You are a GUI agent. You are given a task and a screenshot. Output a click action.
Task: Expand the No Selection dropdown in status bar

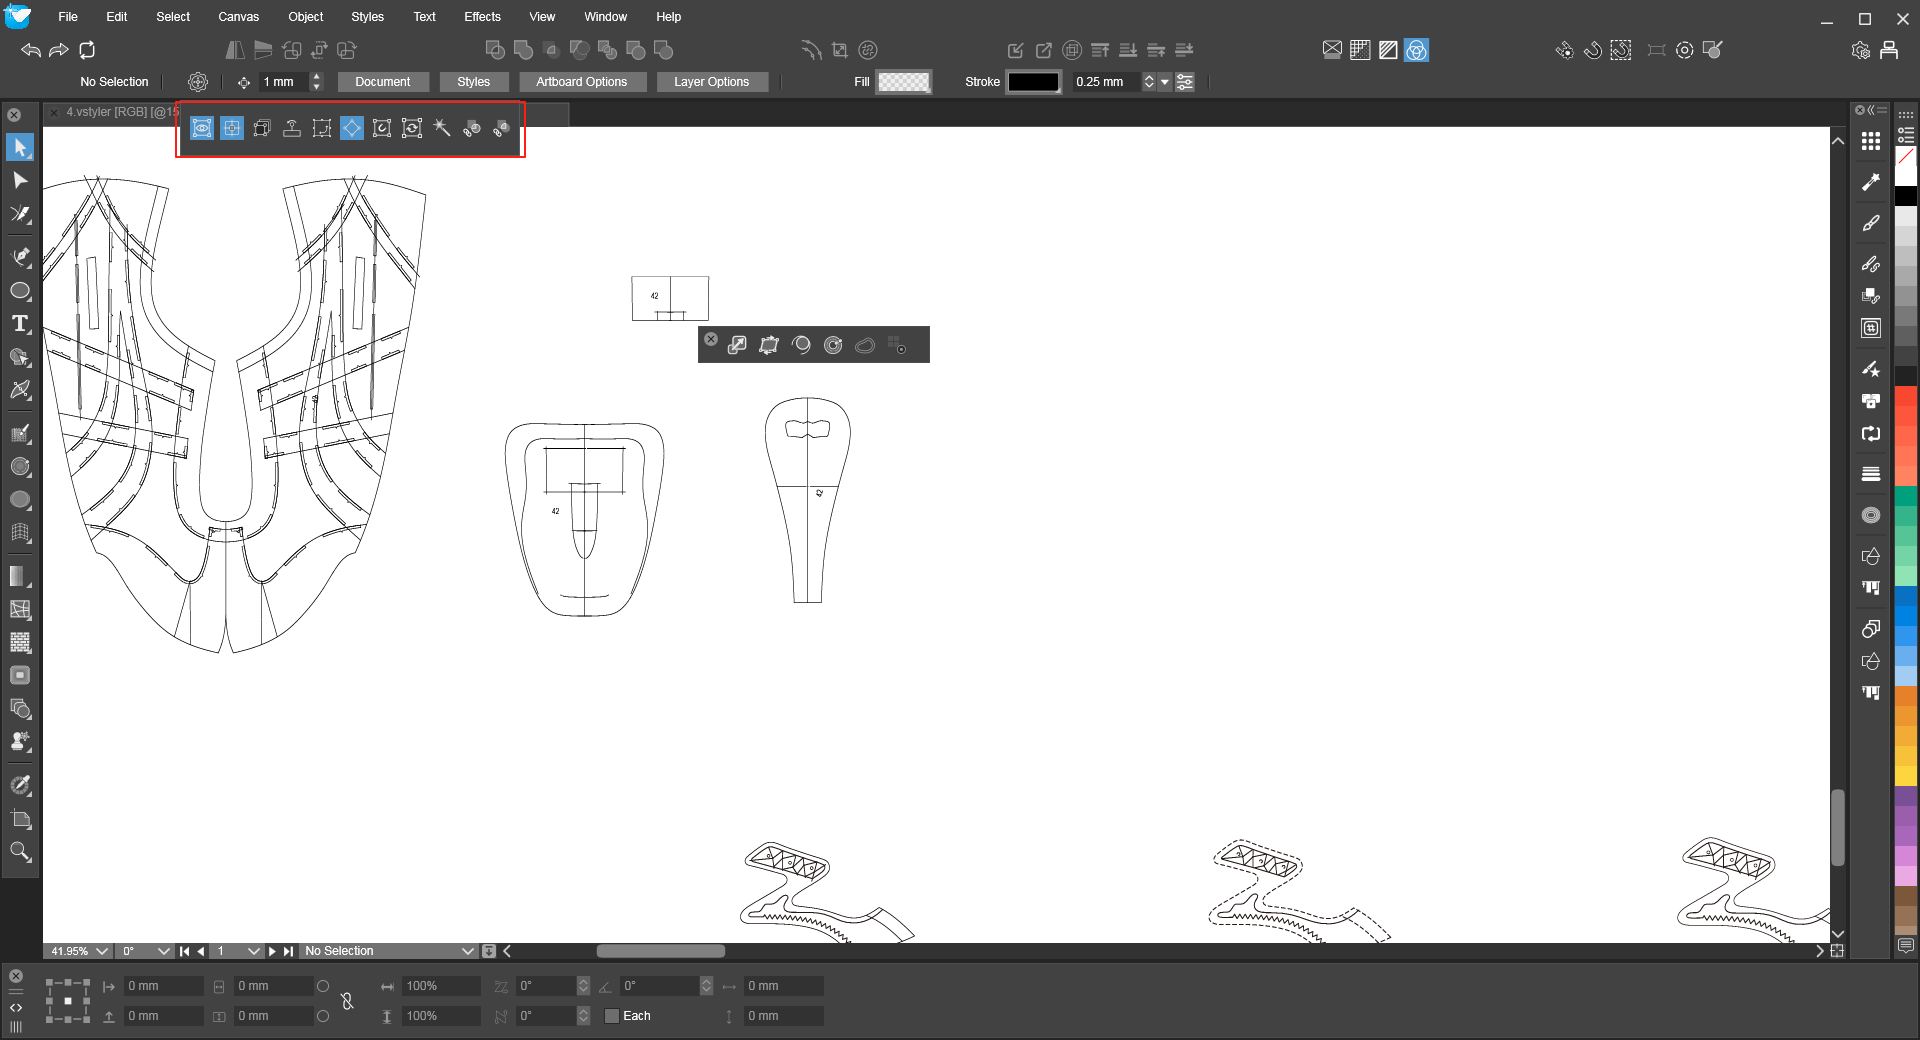[x=467, y=951]
